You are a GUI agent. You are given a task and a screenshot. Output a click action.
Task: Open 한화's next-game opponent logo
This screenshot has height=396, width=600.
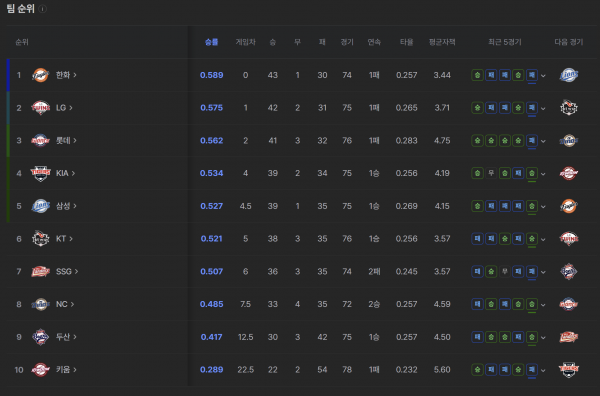[x=569, y=75]
